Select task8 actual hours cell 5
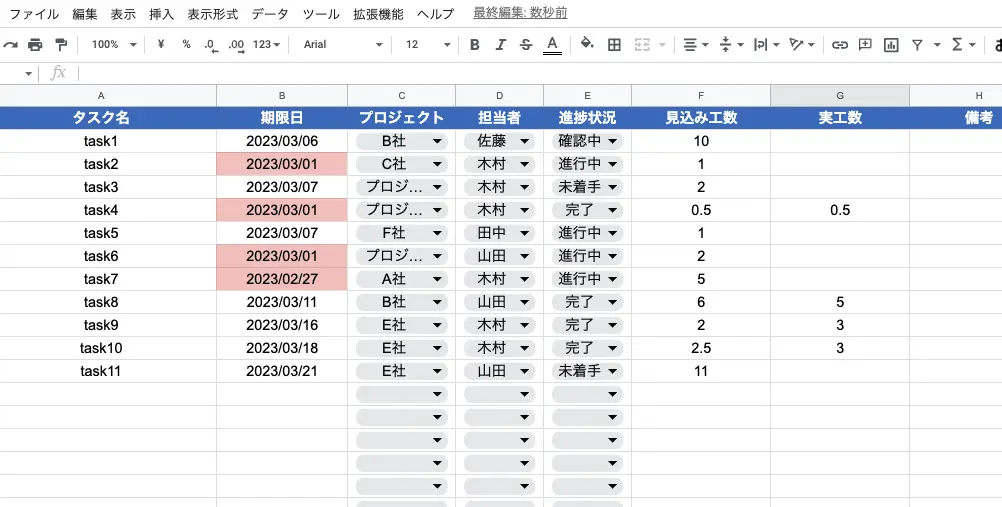This screenshot has width=1002, height=507. [x=840, y=302]
